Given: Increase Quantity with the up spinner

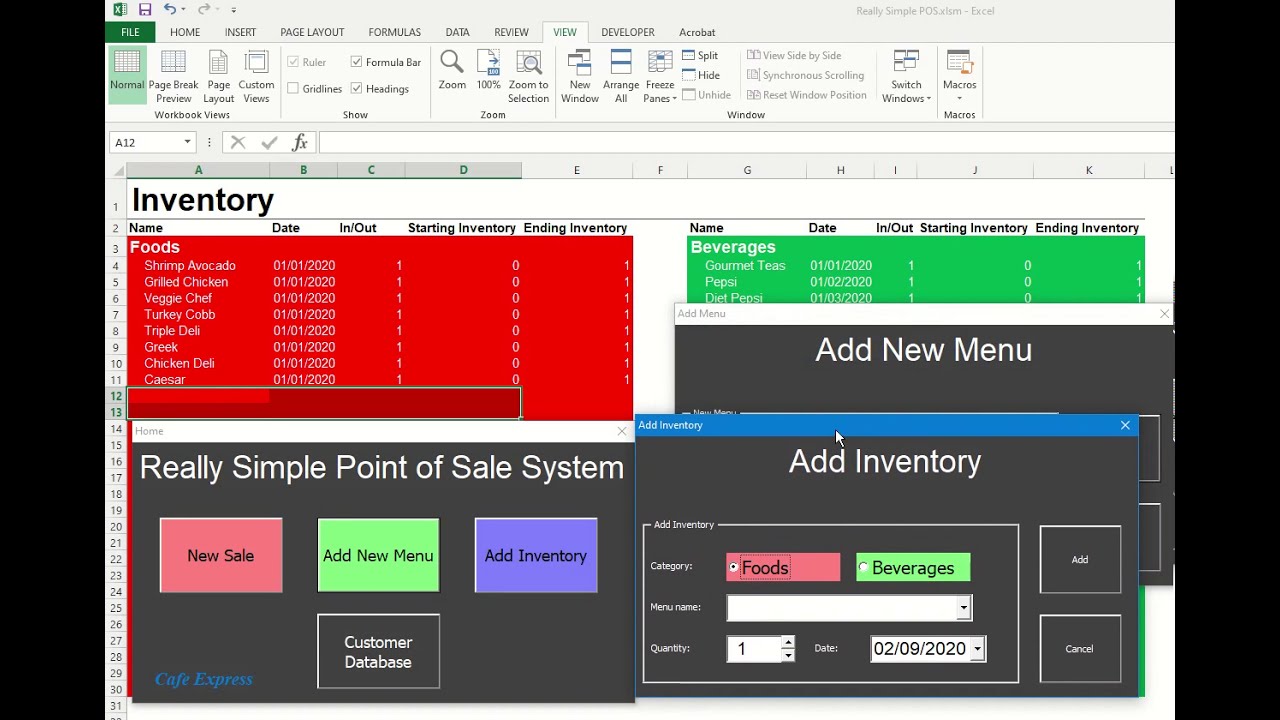Looking at the screenshot, I should [x=788, y=643].
